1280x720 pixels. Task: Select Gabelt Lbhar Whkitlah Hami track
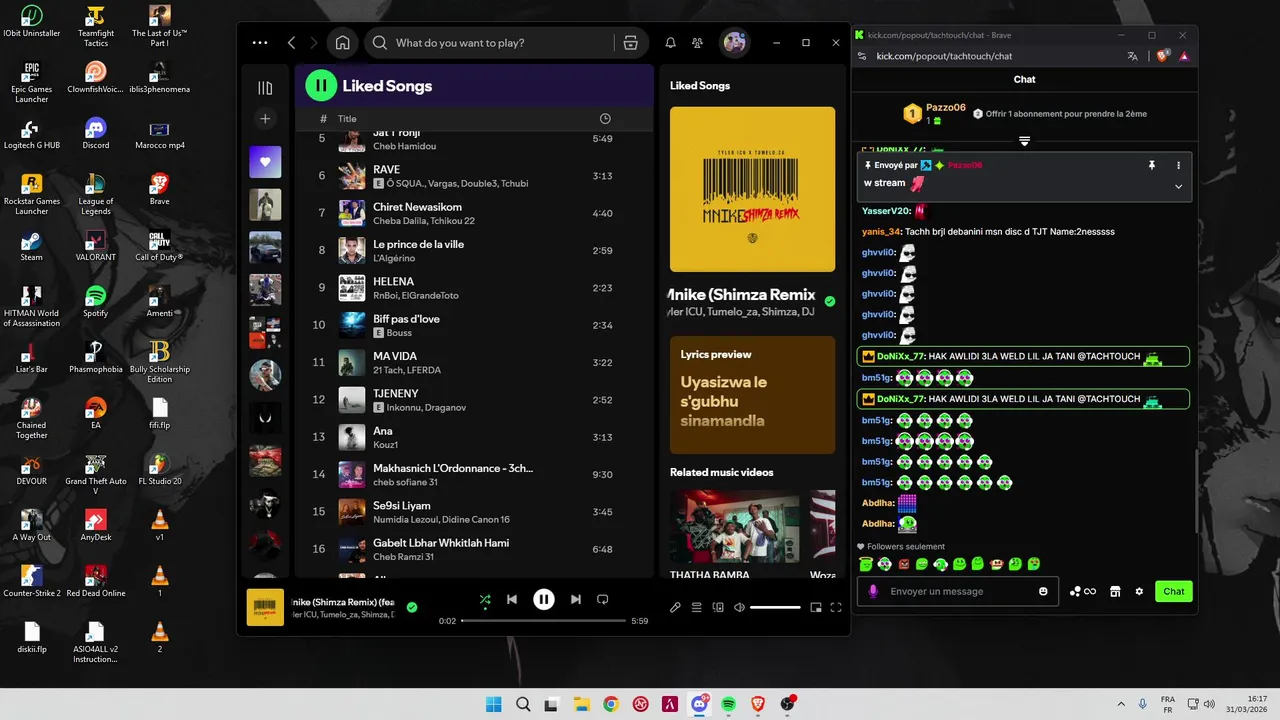click(x=474, y=549)
